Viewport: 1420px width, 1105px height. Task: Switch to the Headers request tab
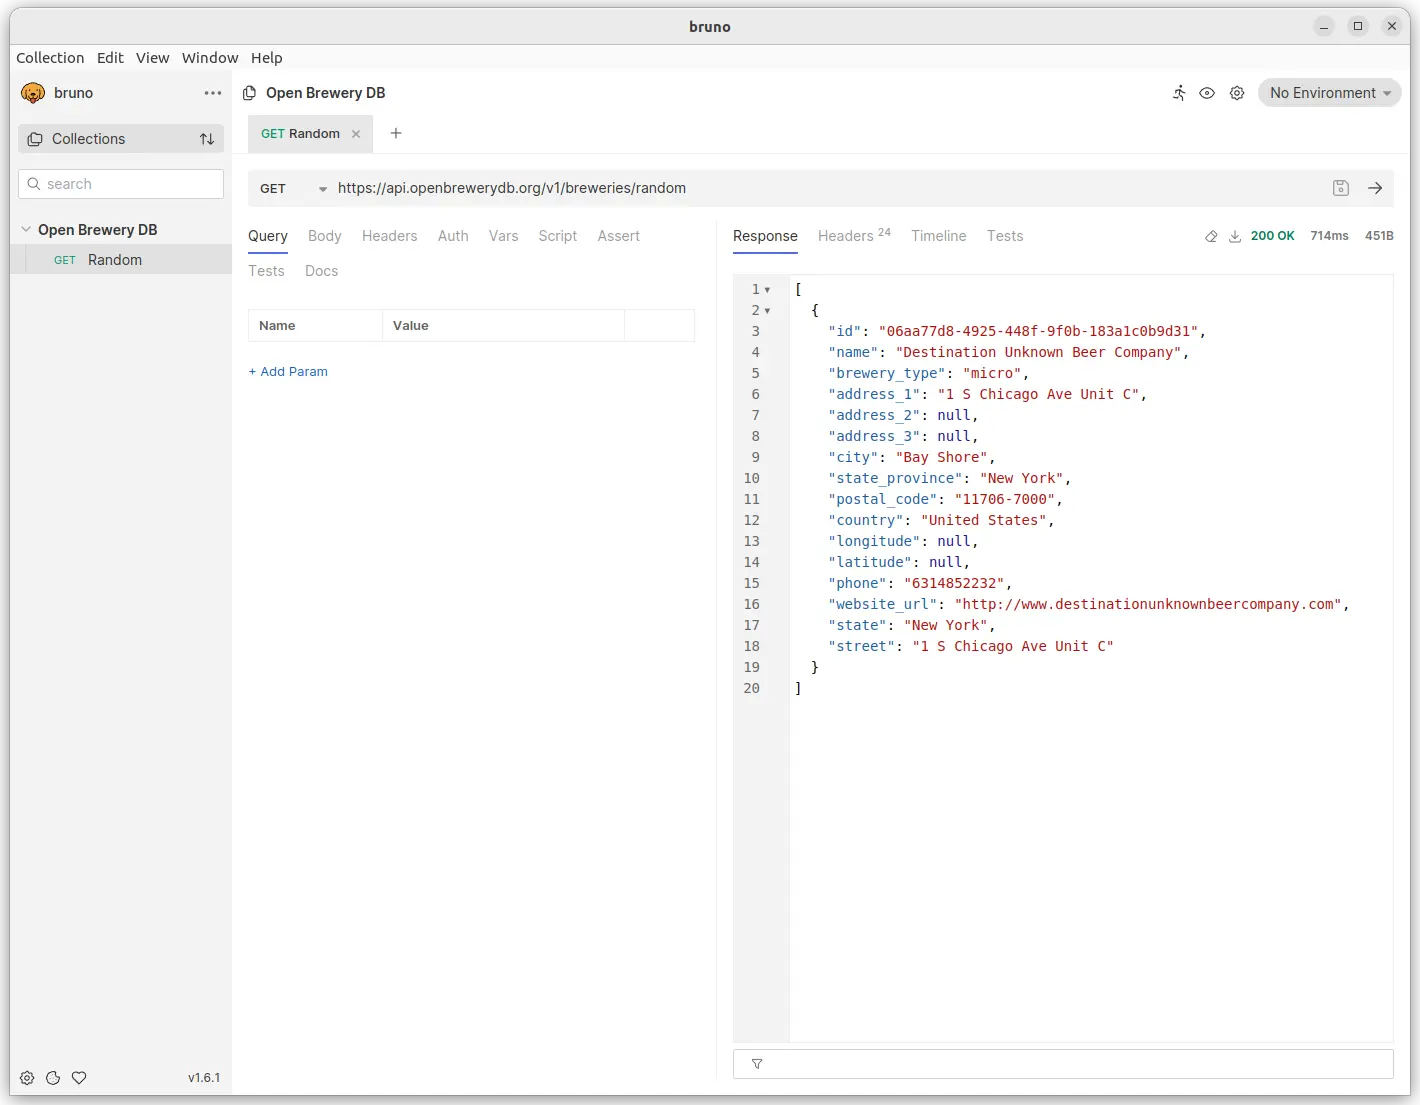389,236
